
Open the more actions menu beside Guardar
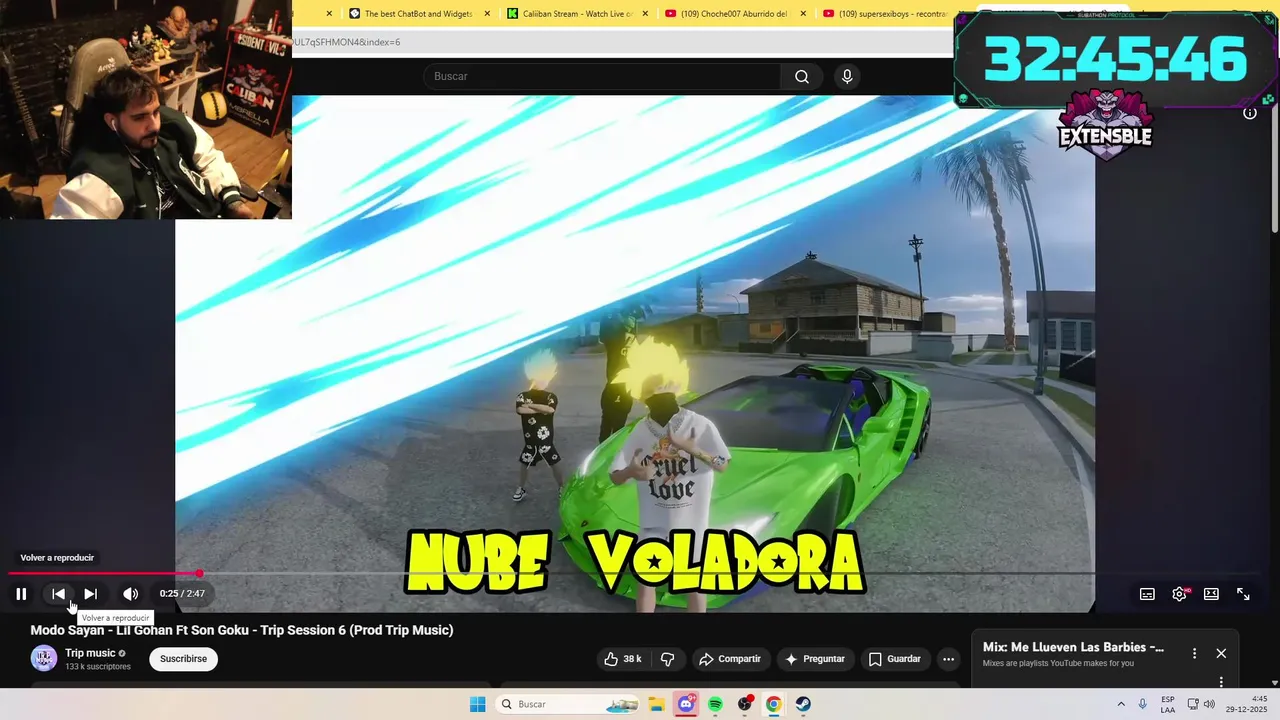(948, 659)
